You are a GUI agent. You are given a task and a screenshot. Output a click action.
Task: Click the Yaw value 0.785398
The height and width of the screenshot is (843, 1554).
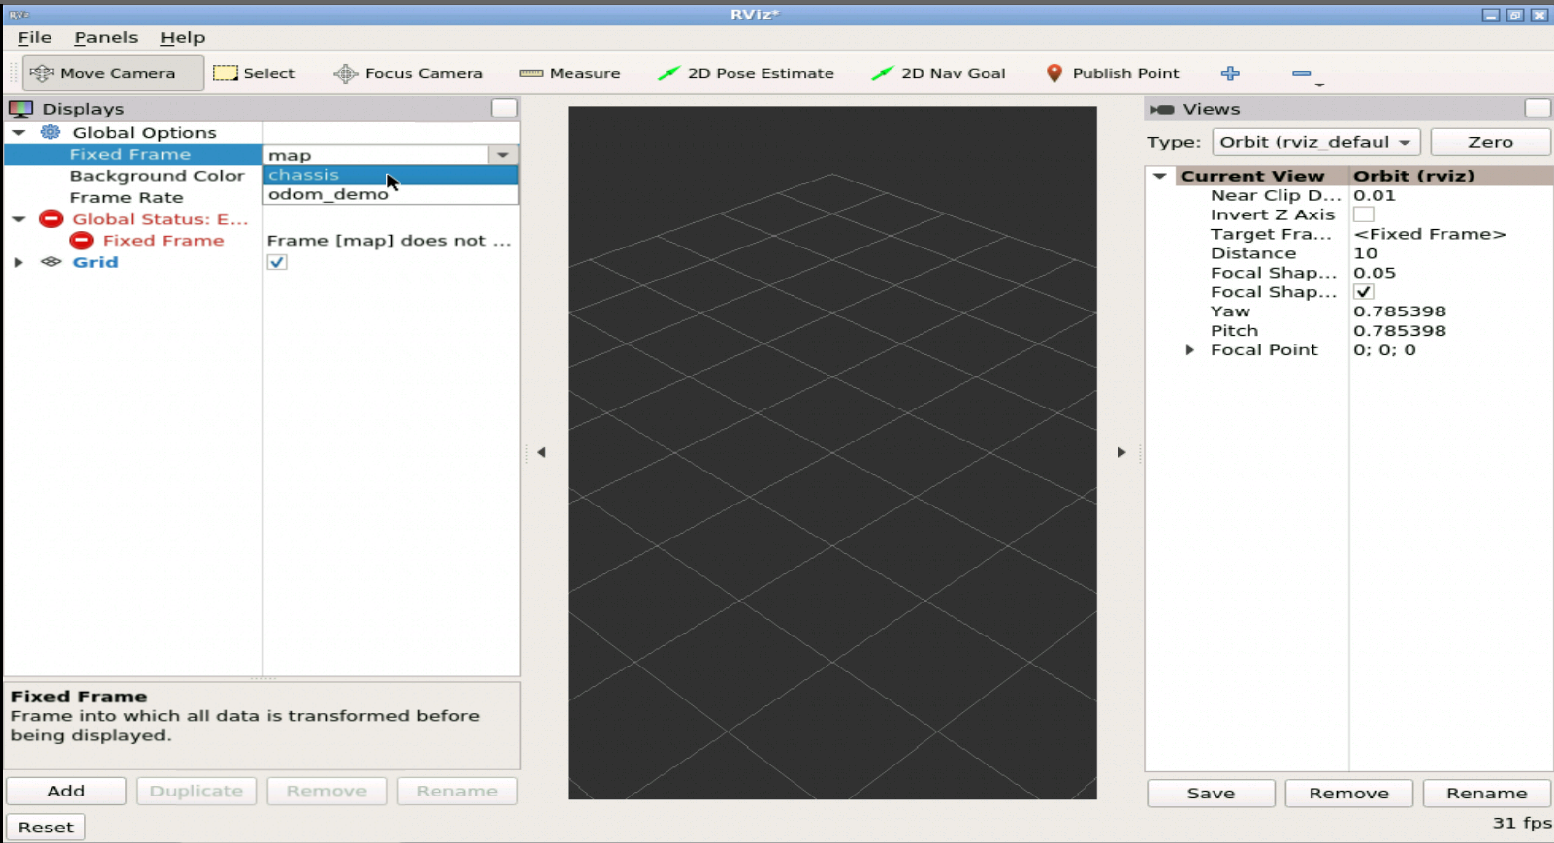pyautogui.click(x=1399, y=311)
